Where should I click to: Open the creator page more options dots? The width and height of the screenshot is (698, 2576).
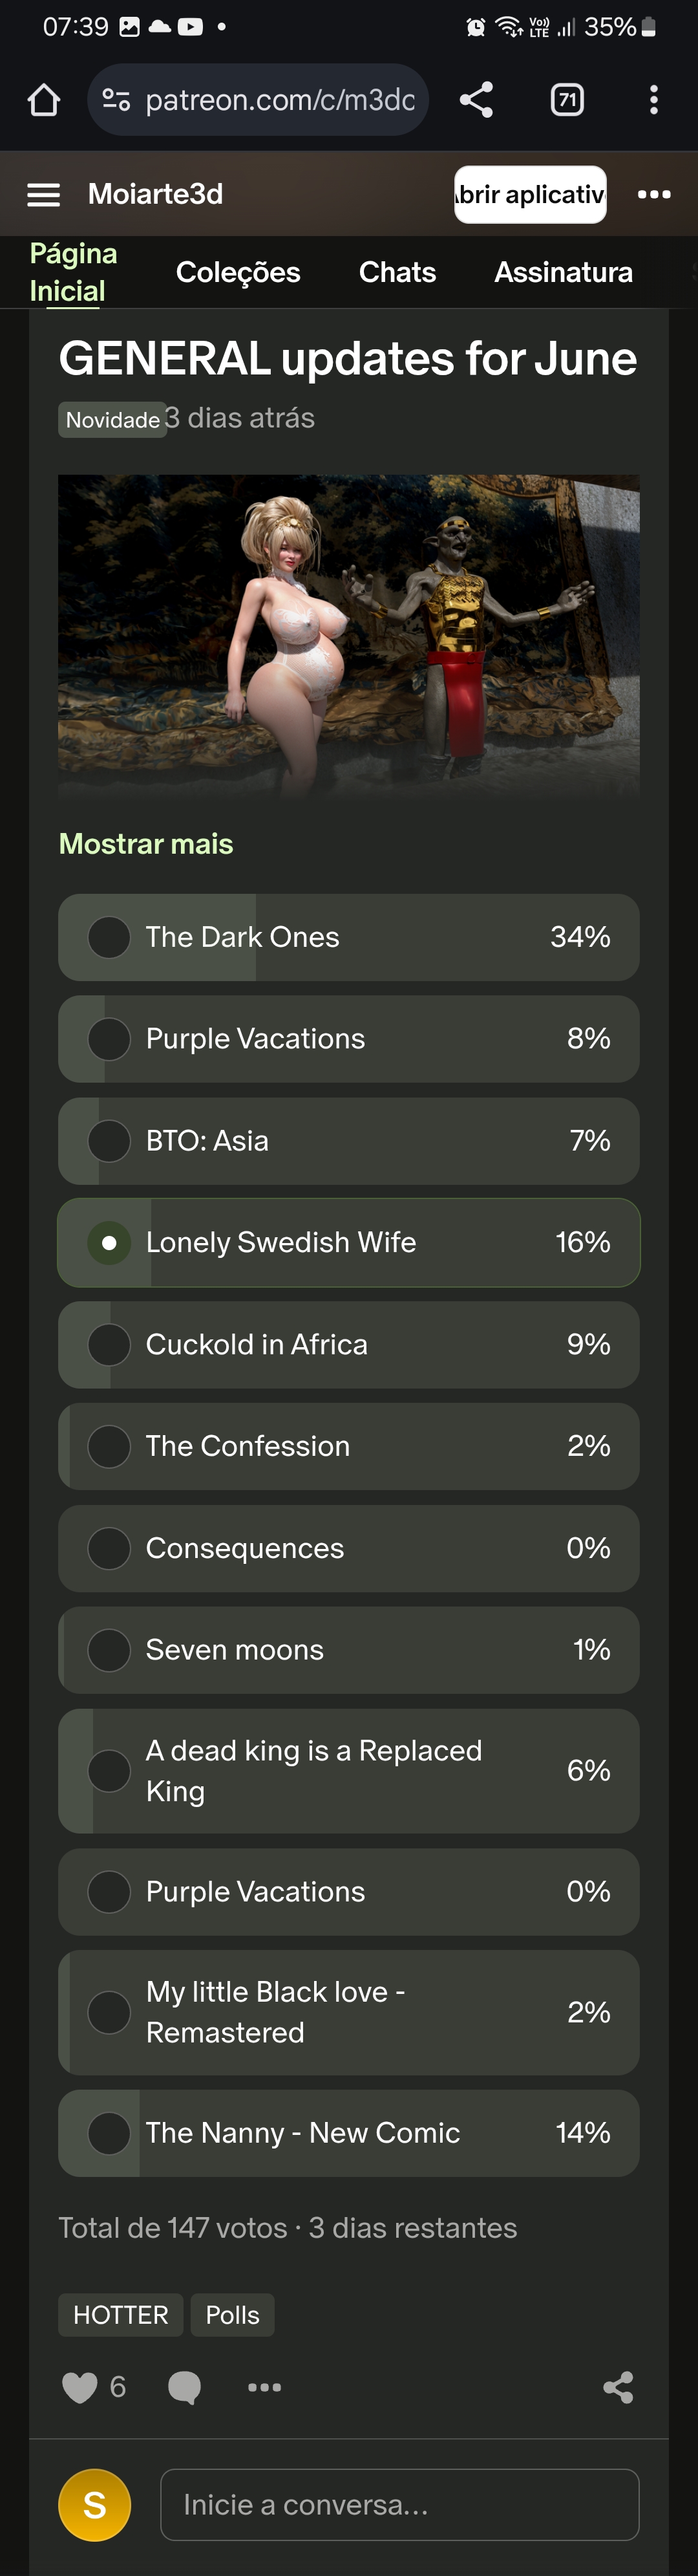tap(654, 194)
